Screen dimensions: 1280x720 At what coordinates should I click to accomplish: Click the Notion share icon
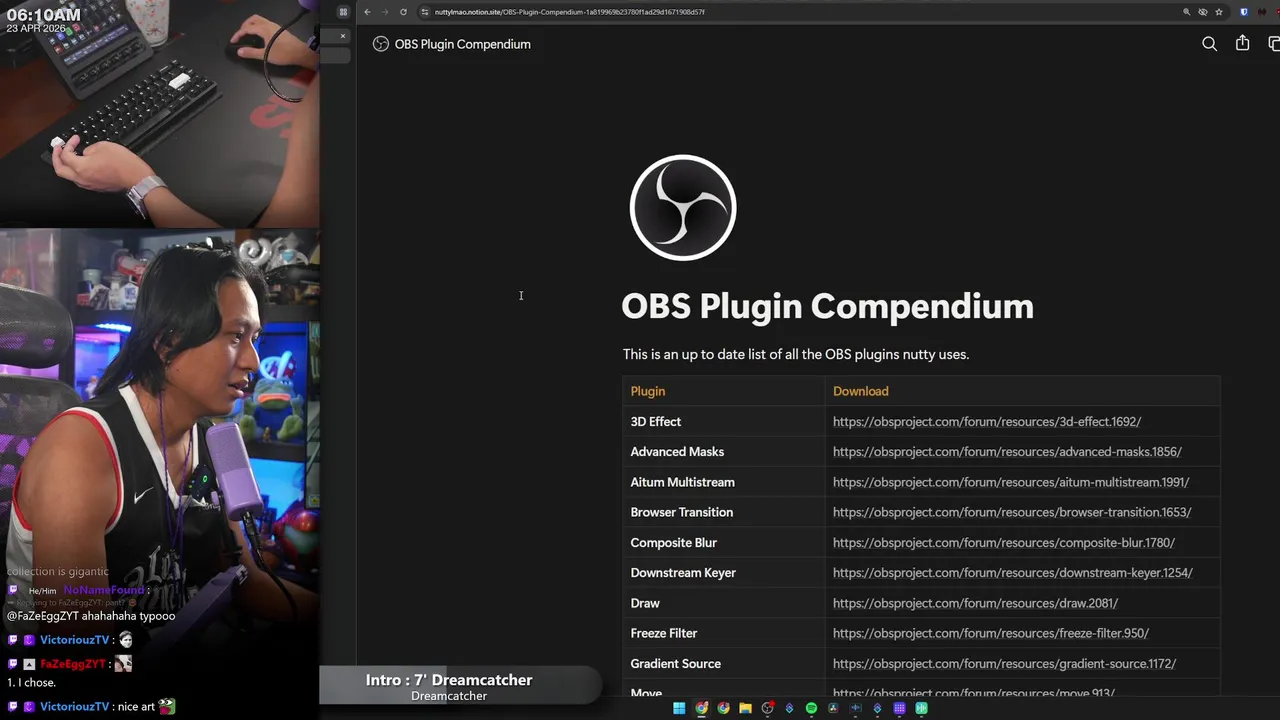click(1242, 43)
